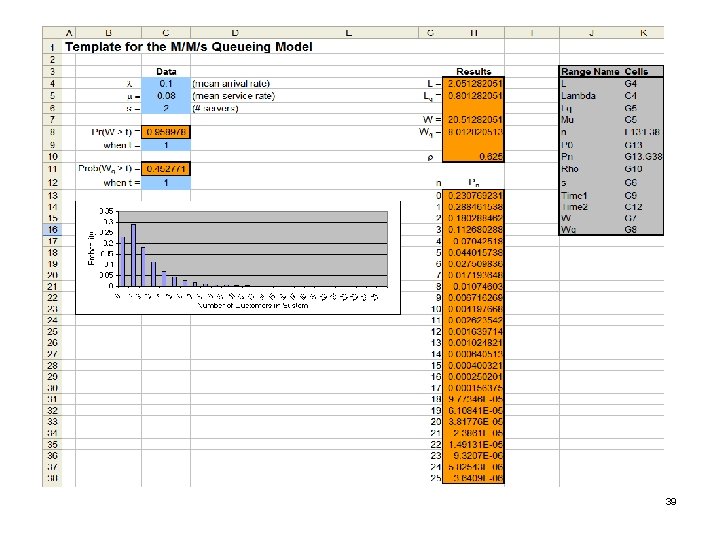Screen dimensions: 720x540
Task: Click the mean service rate value 0.08
Action: pos(166,96)
